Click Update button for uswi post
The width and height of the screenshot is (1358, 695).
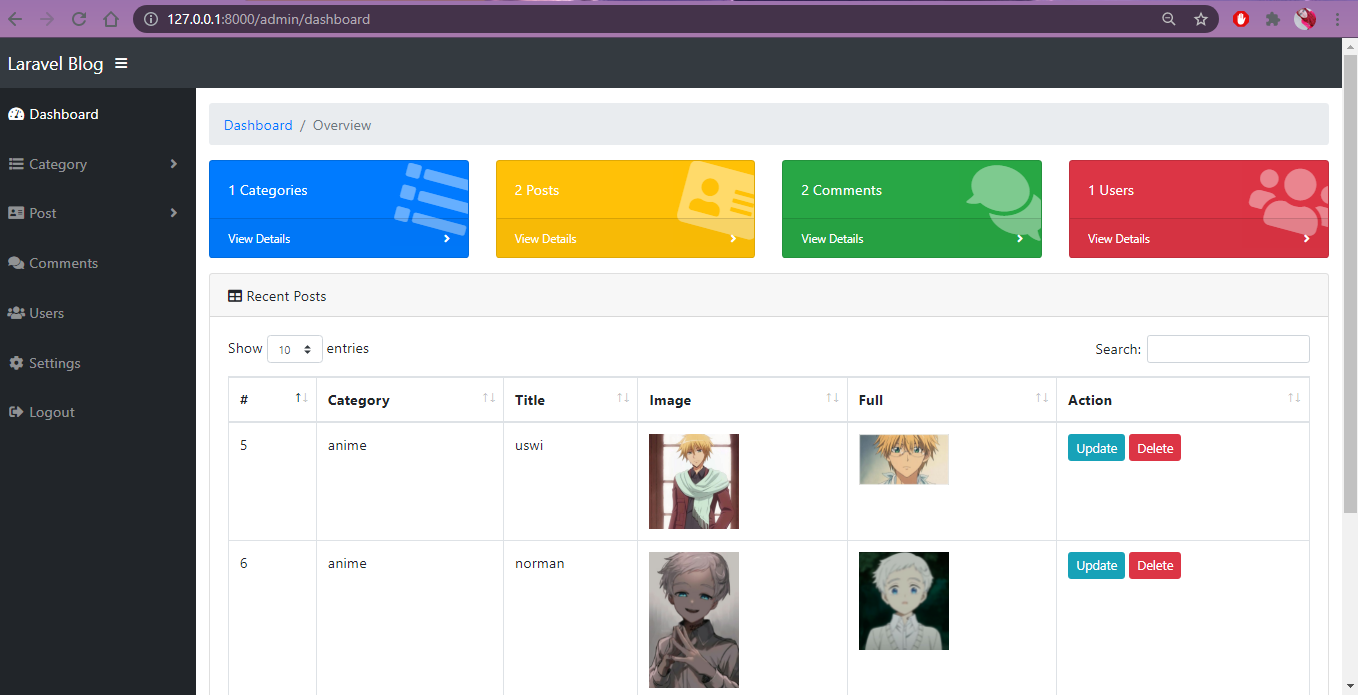click(1096, 448)
